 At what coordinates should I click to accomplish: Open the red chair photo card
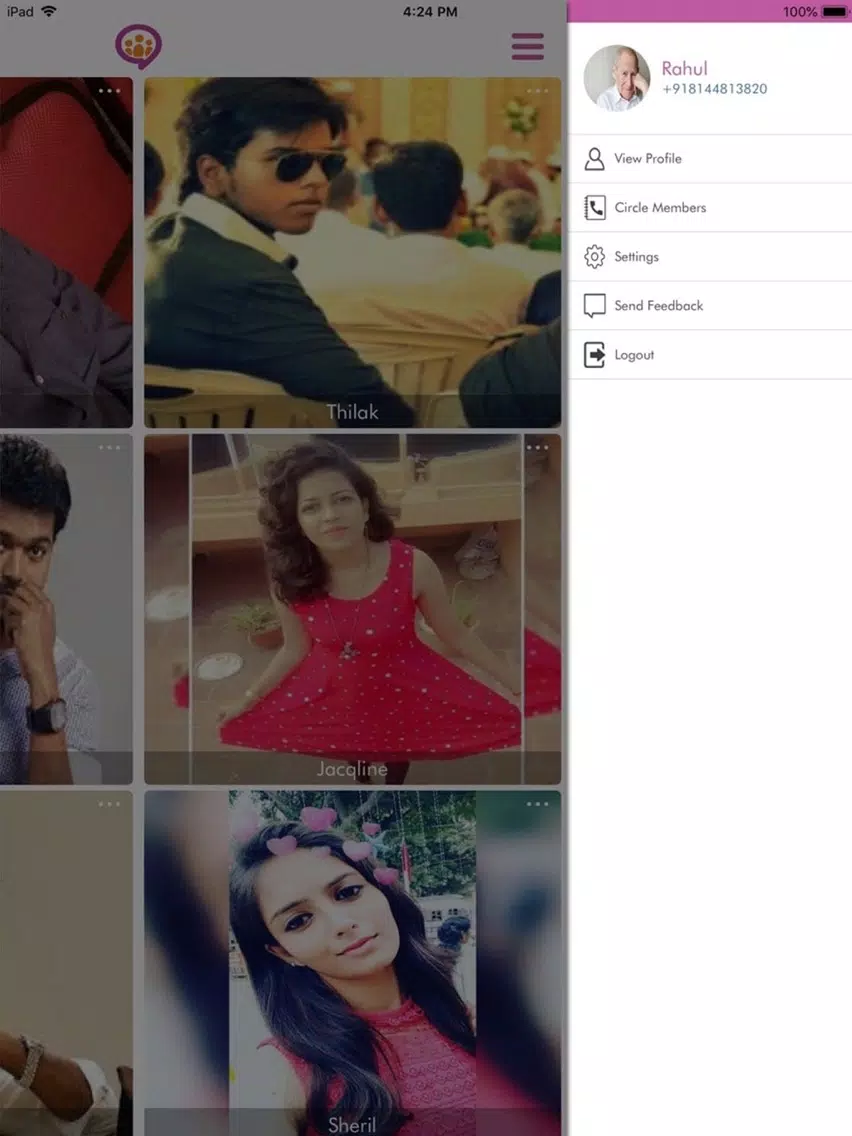click(66, 252)
